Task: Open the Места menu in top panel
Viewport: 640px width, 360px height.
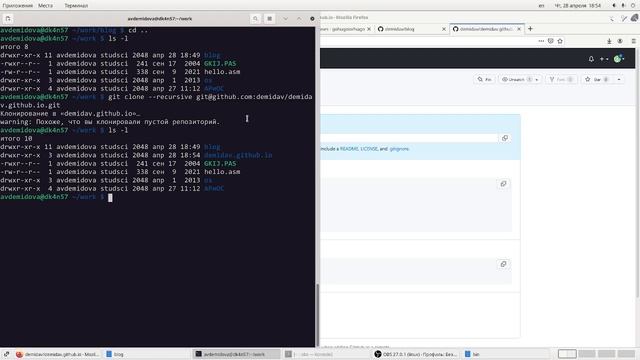Action: [45, 6]
